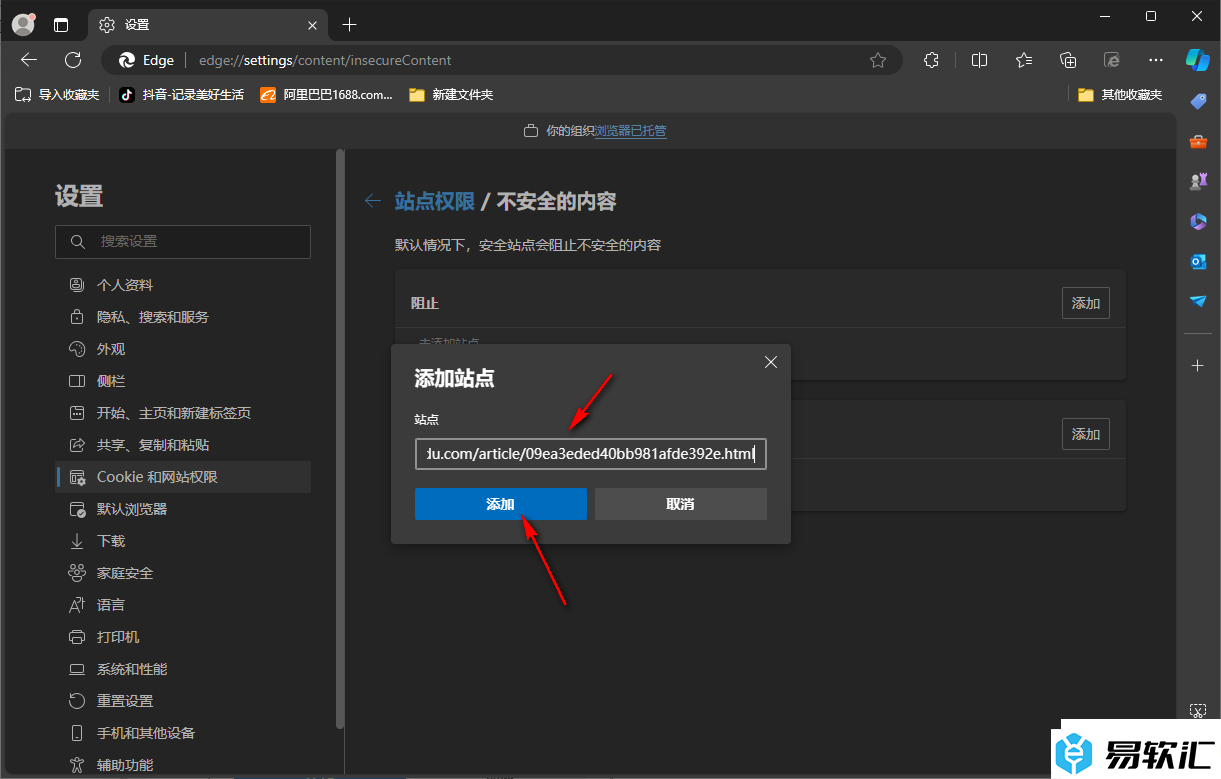
Task: Click the Add button in the dialog
Action: tap(500, 504)
